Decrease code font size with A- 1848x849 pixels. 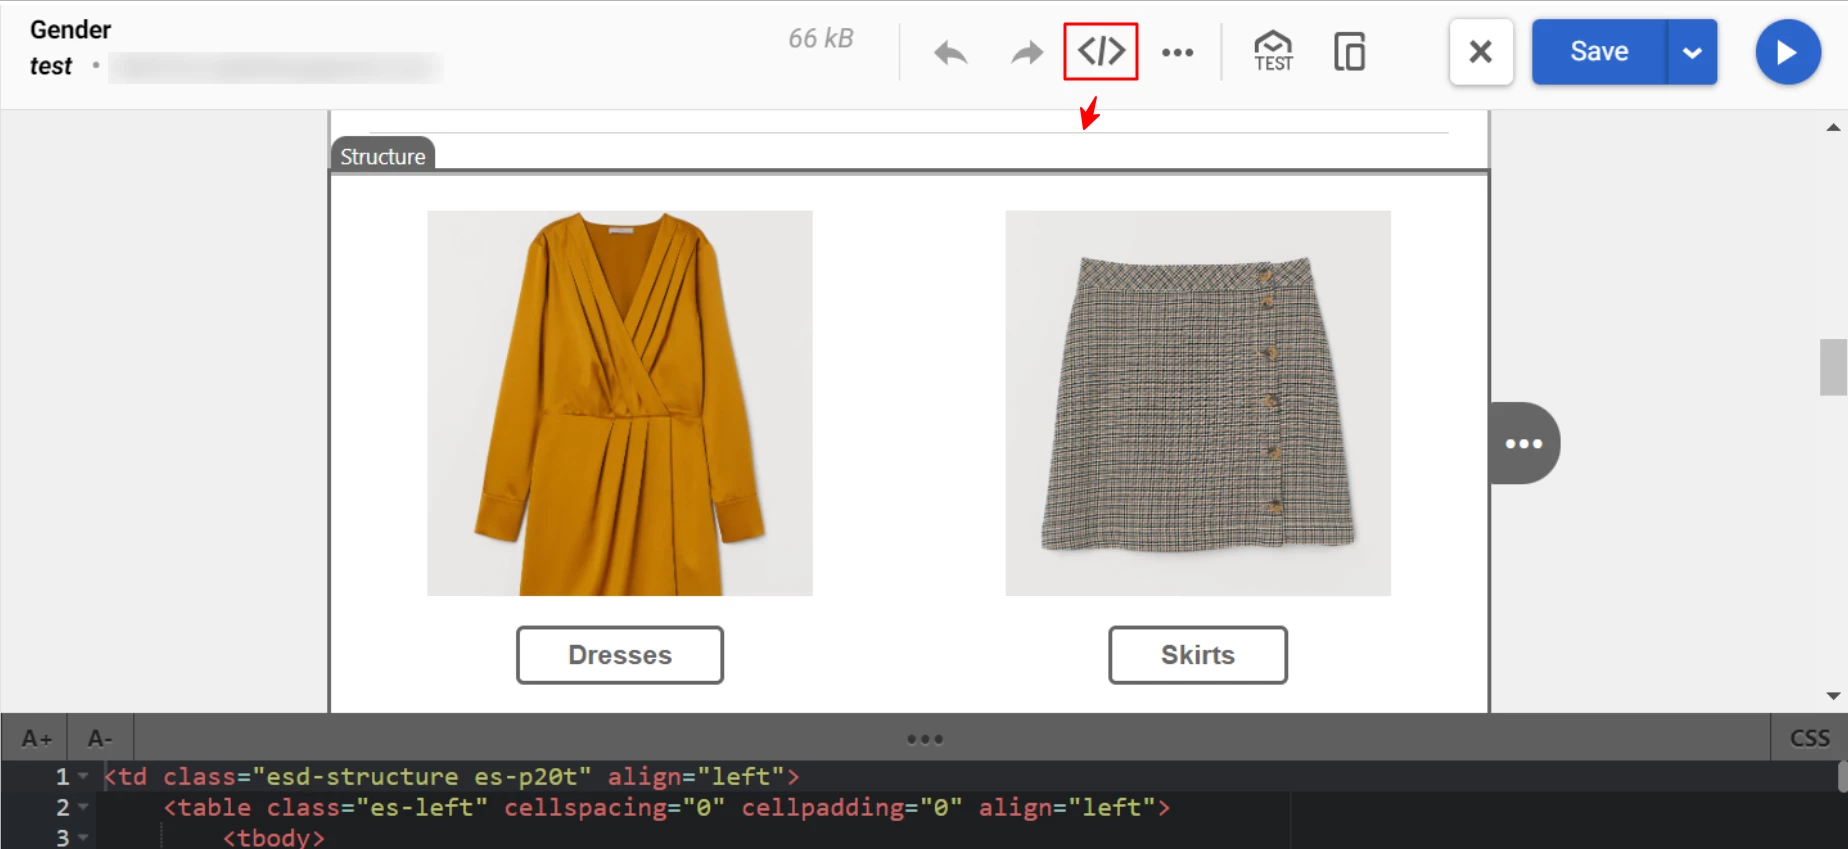100,738
